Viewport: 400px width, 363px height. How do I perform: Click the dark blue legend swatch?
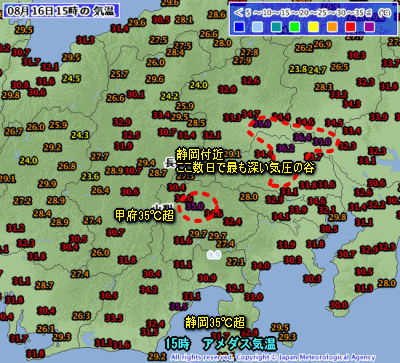239,27
